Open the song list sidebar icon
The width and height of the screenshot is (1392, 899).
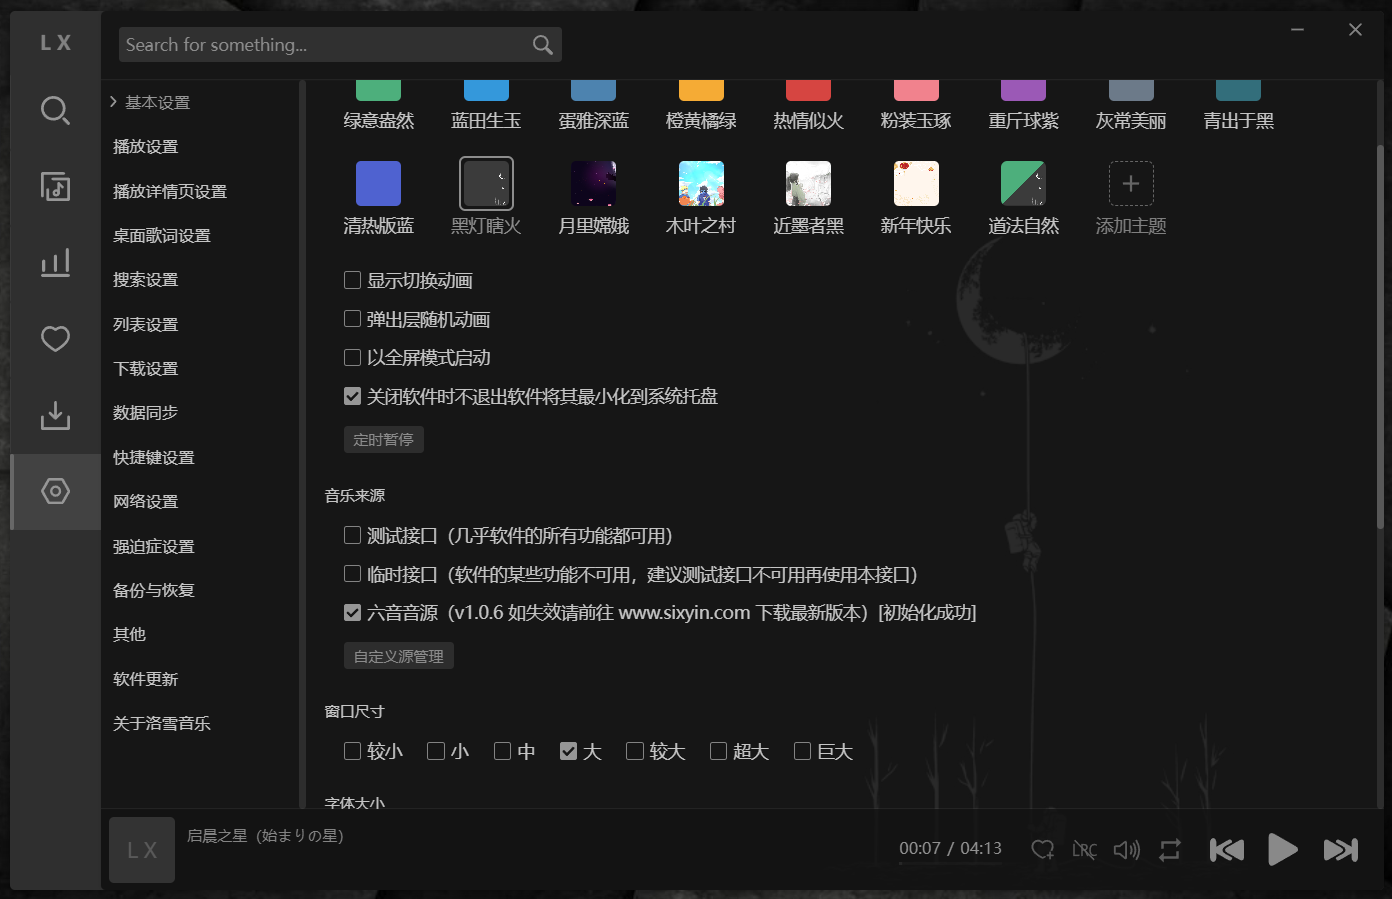click(x=55, y=186)
